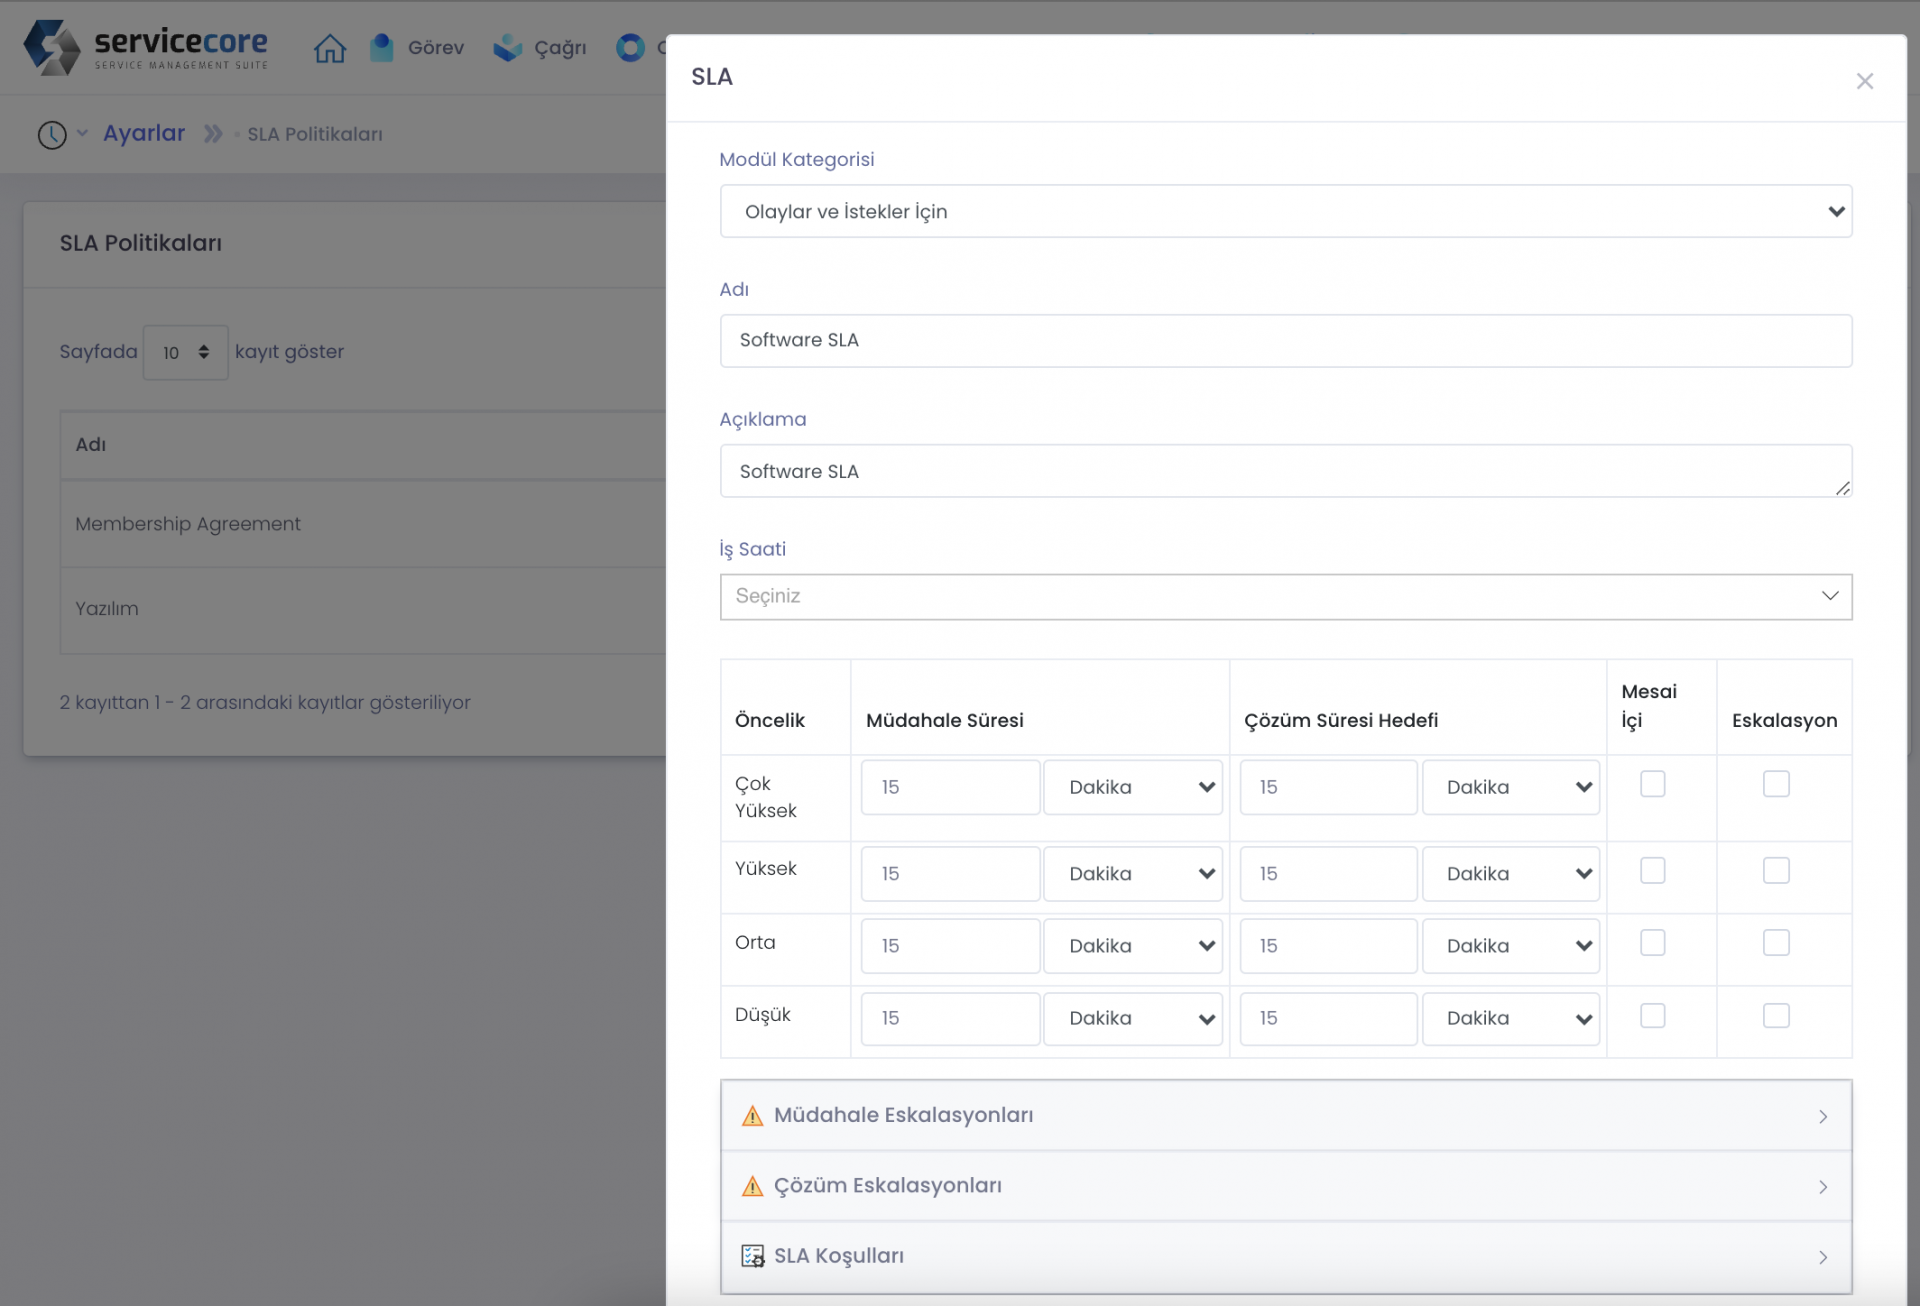
Task: Close the SLA dialog
Action: pos(1864,81)
